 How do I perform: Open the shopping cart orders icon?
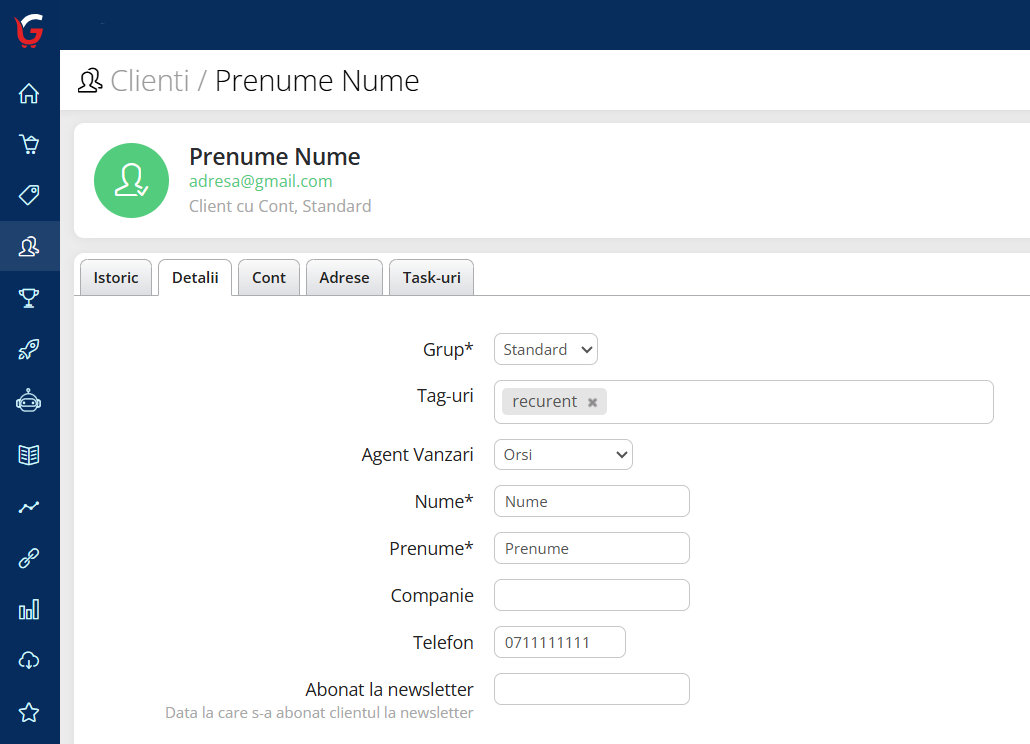(29, 145)
